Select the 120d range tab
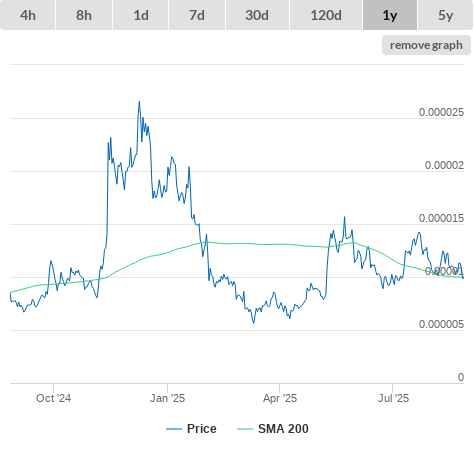The image size is (474, 455). [326, 15]
